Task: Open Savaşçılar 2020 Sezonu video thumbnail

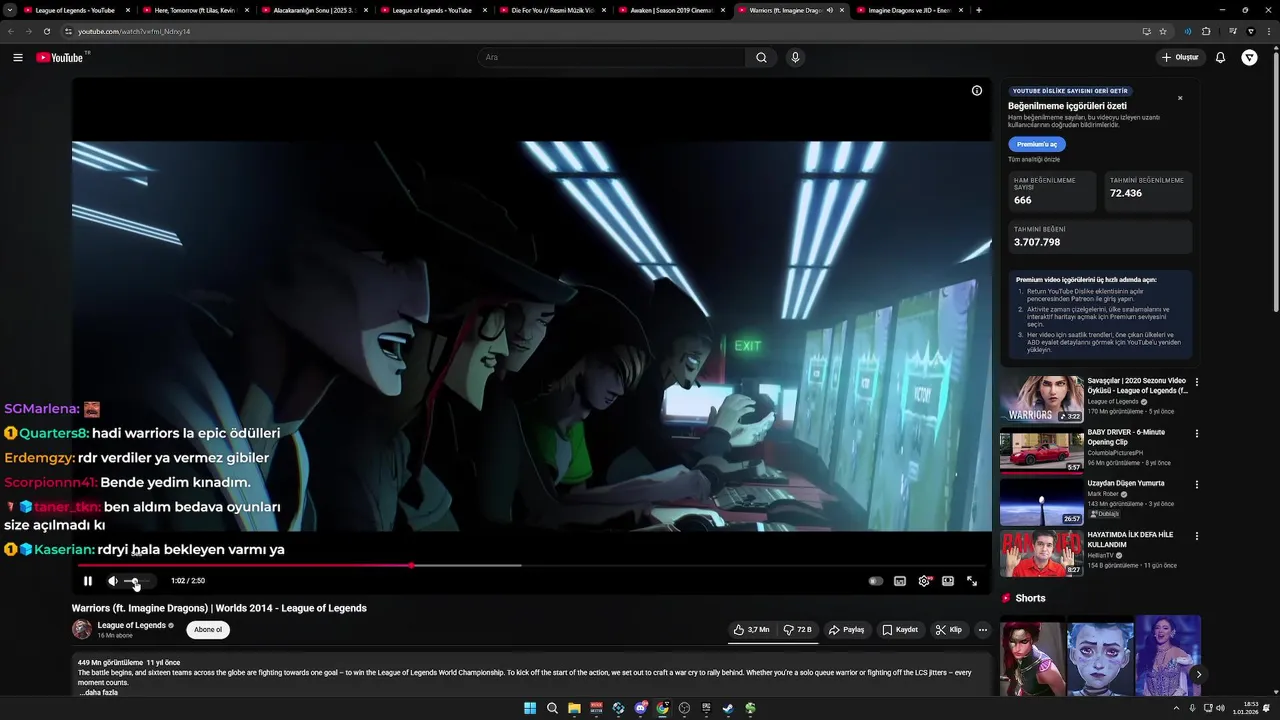Action: pos(1042,399)
